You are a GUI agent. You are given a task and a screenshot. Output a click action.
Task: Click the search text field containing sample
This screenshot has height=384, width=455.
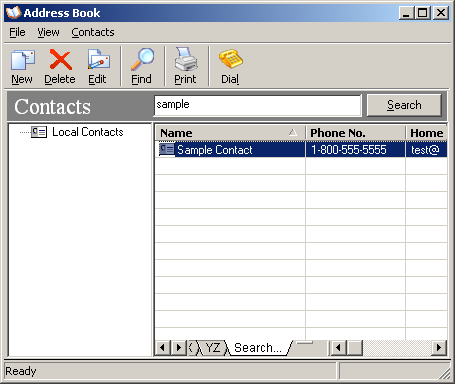point(257,105)
